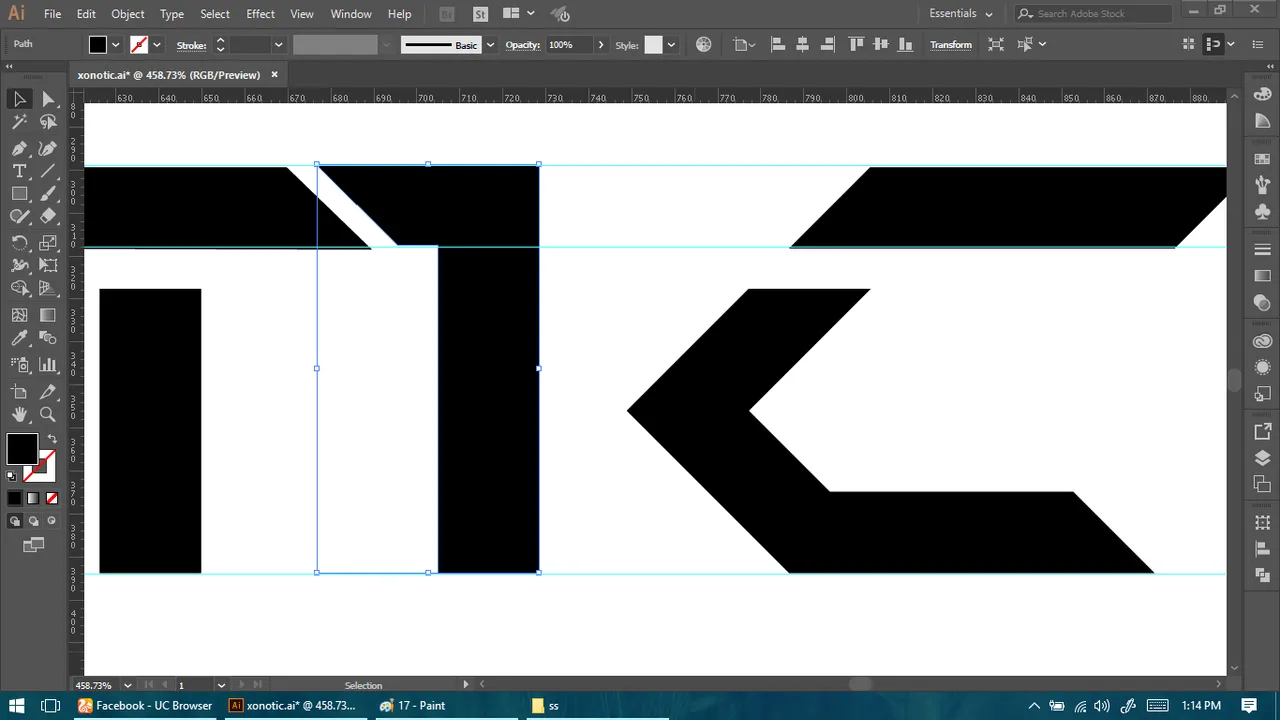Expand the Opacity value arrow
The height and width of the screenshot is (720, 1280).
coord(600,45)
